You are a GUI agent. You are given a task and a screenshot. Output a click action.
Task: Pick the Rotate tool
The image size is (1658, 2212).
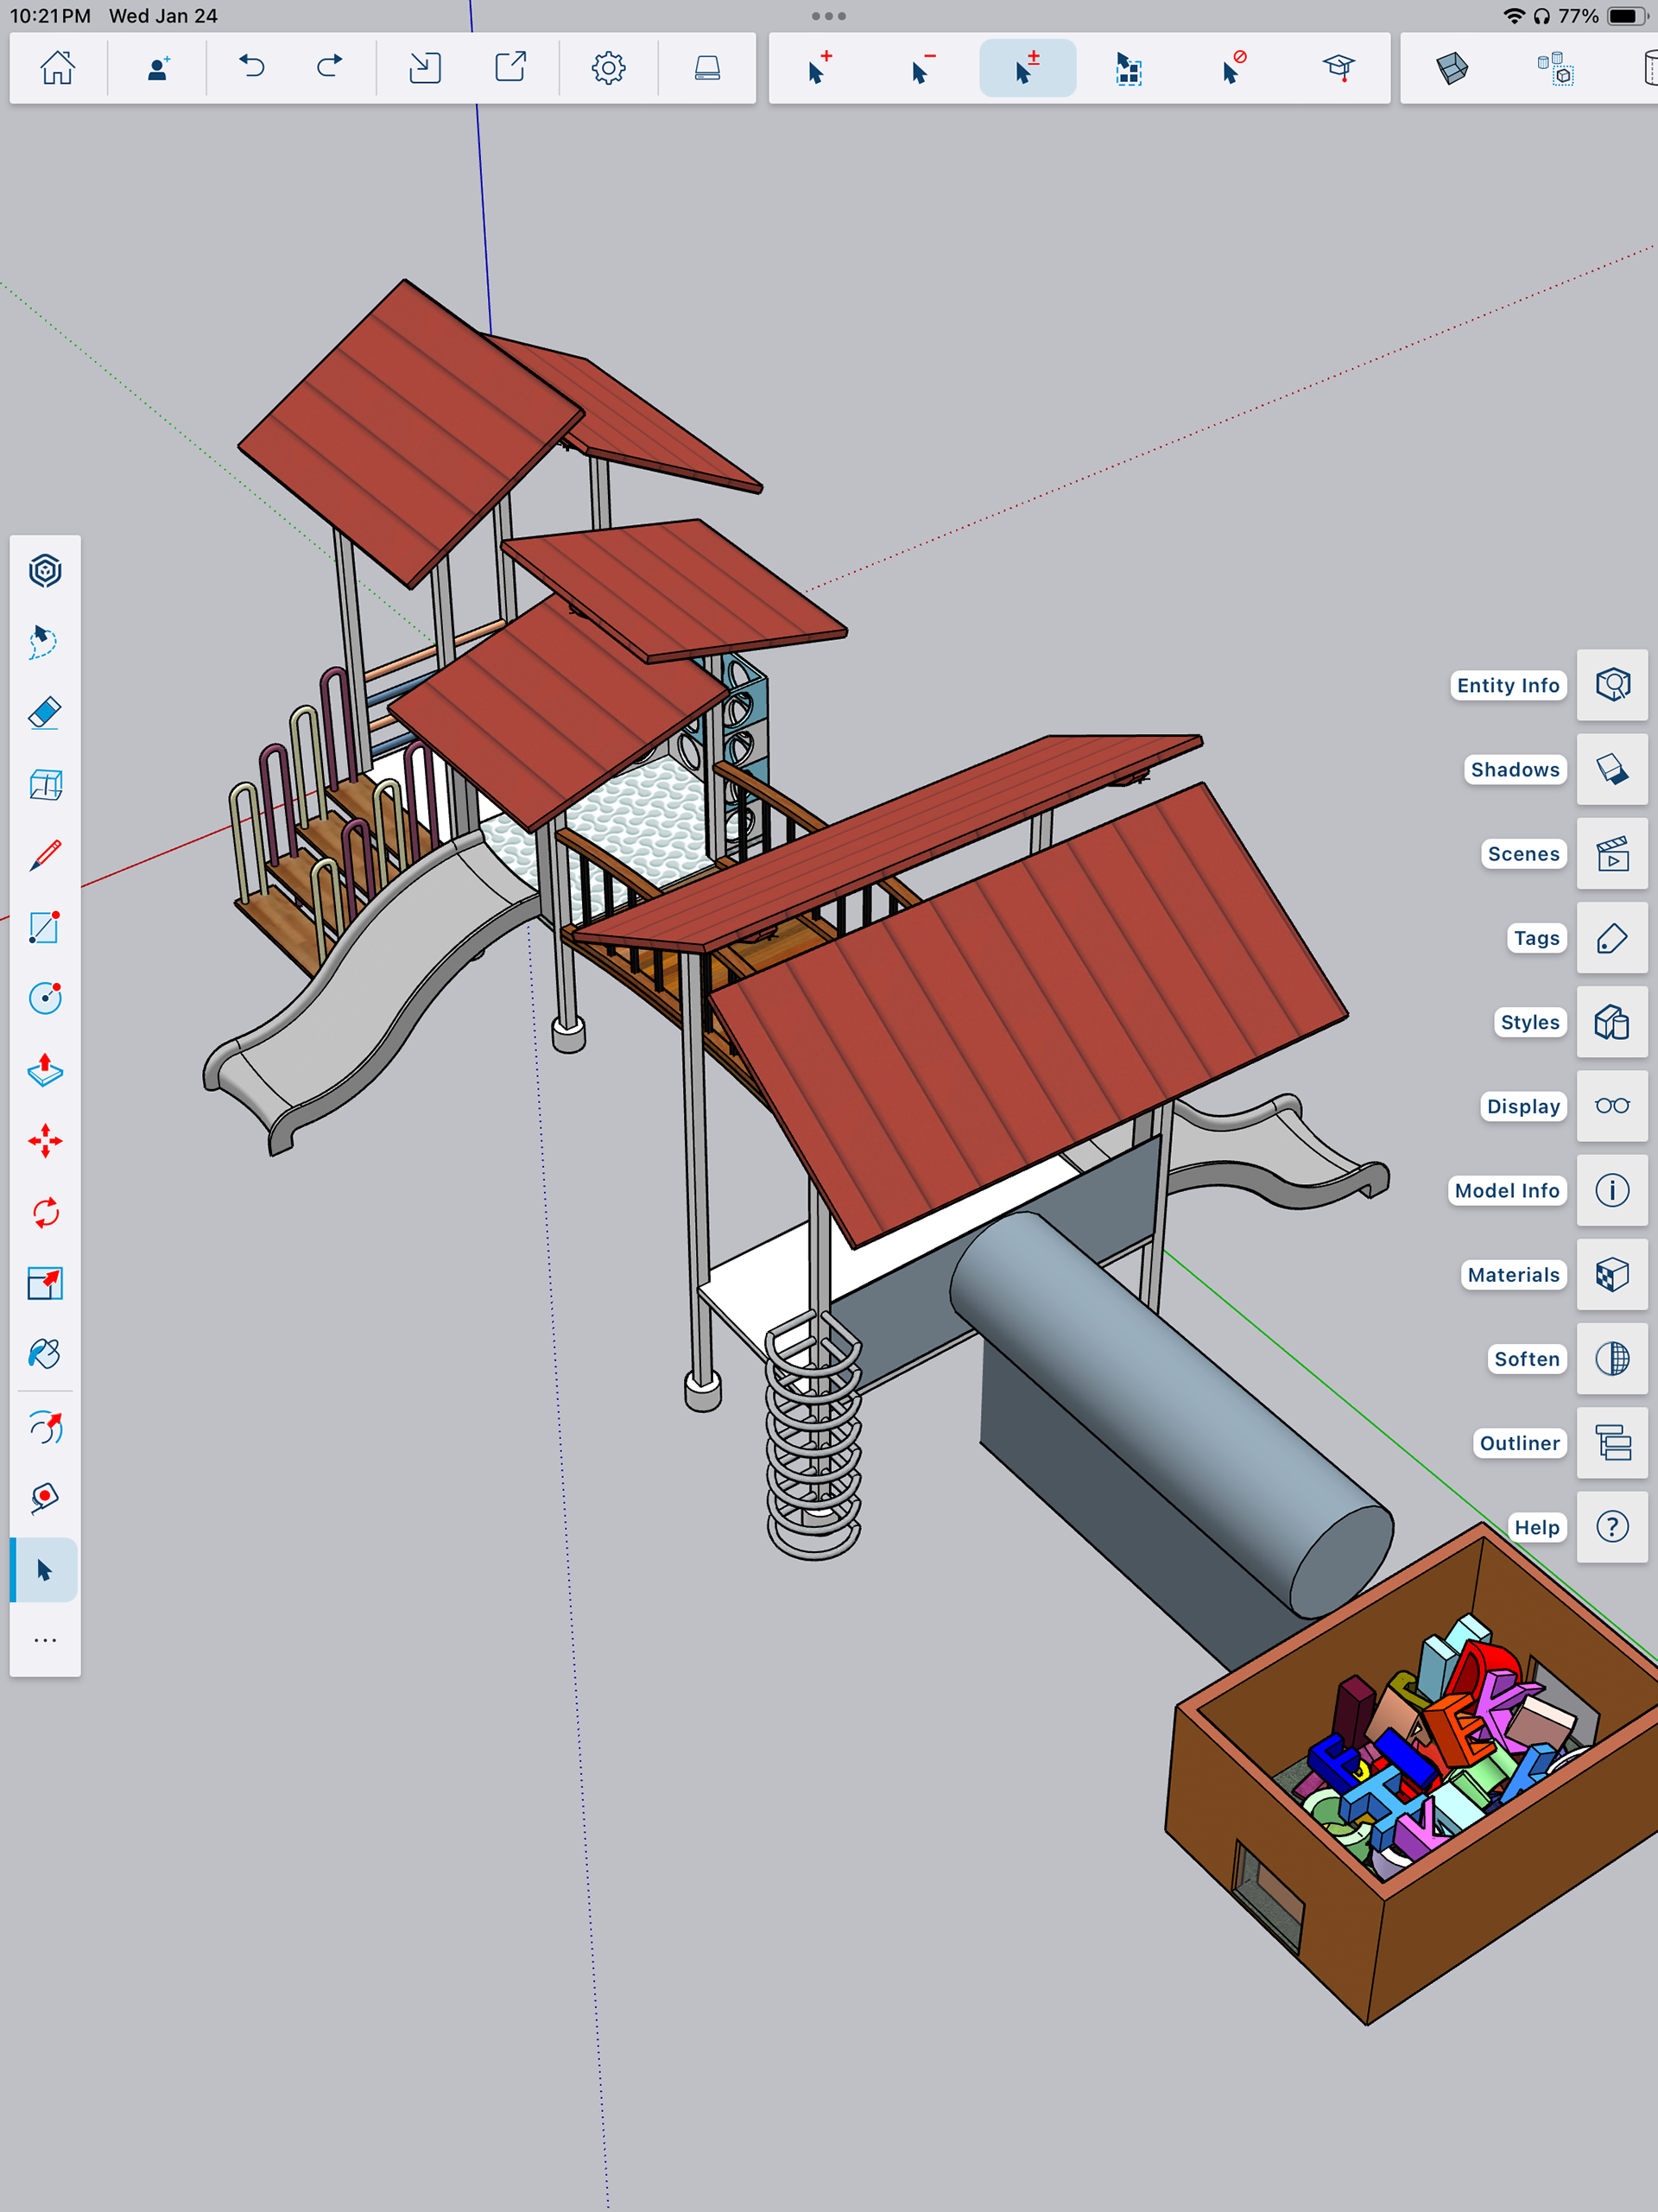[x=45, y=1213]
